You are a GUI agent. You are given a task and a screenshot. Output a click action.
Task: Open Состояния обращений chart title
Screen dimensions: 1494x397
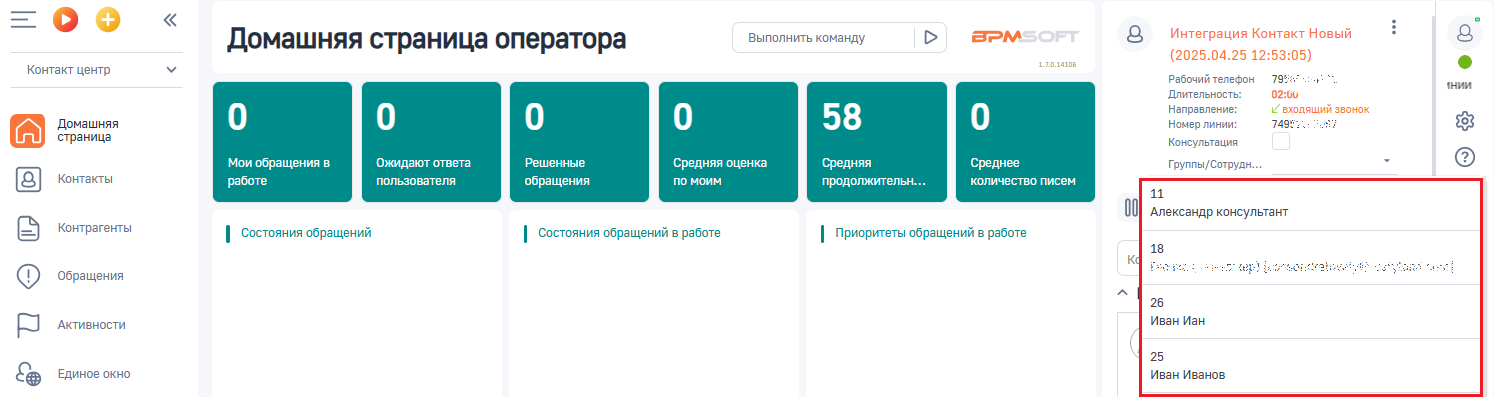click(306, 233)
